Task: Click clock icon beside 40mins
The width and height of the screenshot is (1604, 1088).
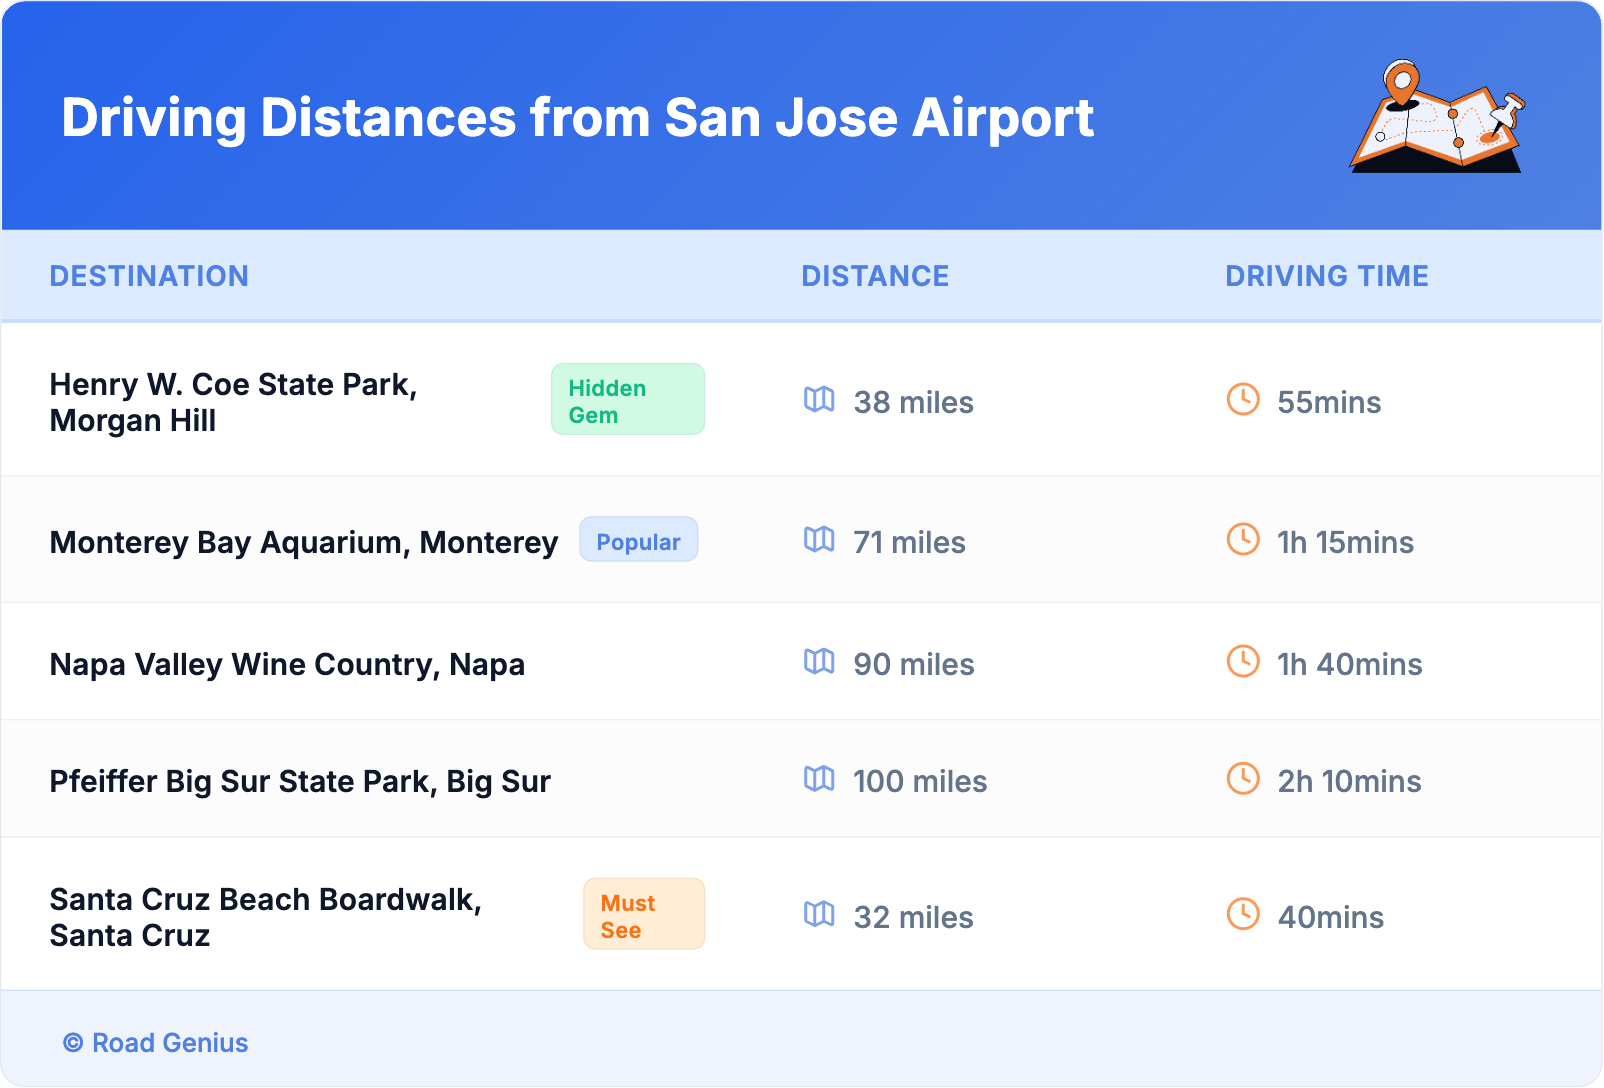Action: (1243, 914)
